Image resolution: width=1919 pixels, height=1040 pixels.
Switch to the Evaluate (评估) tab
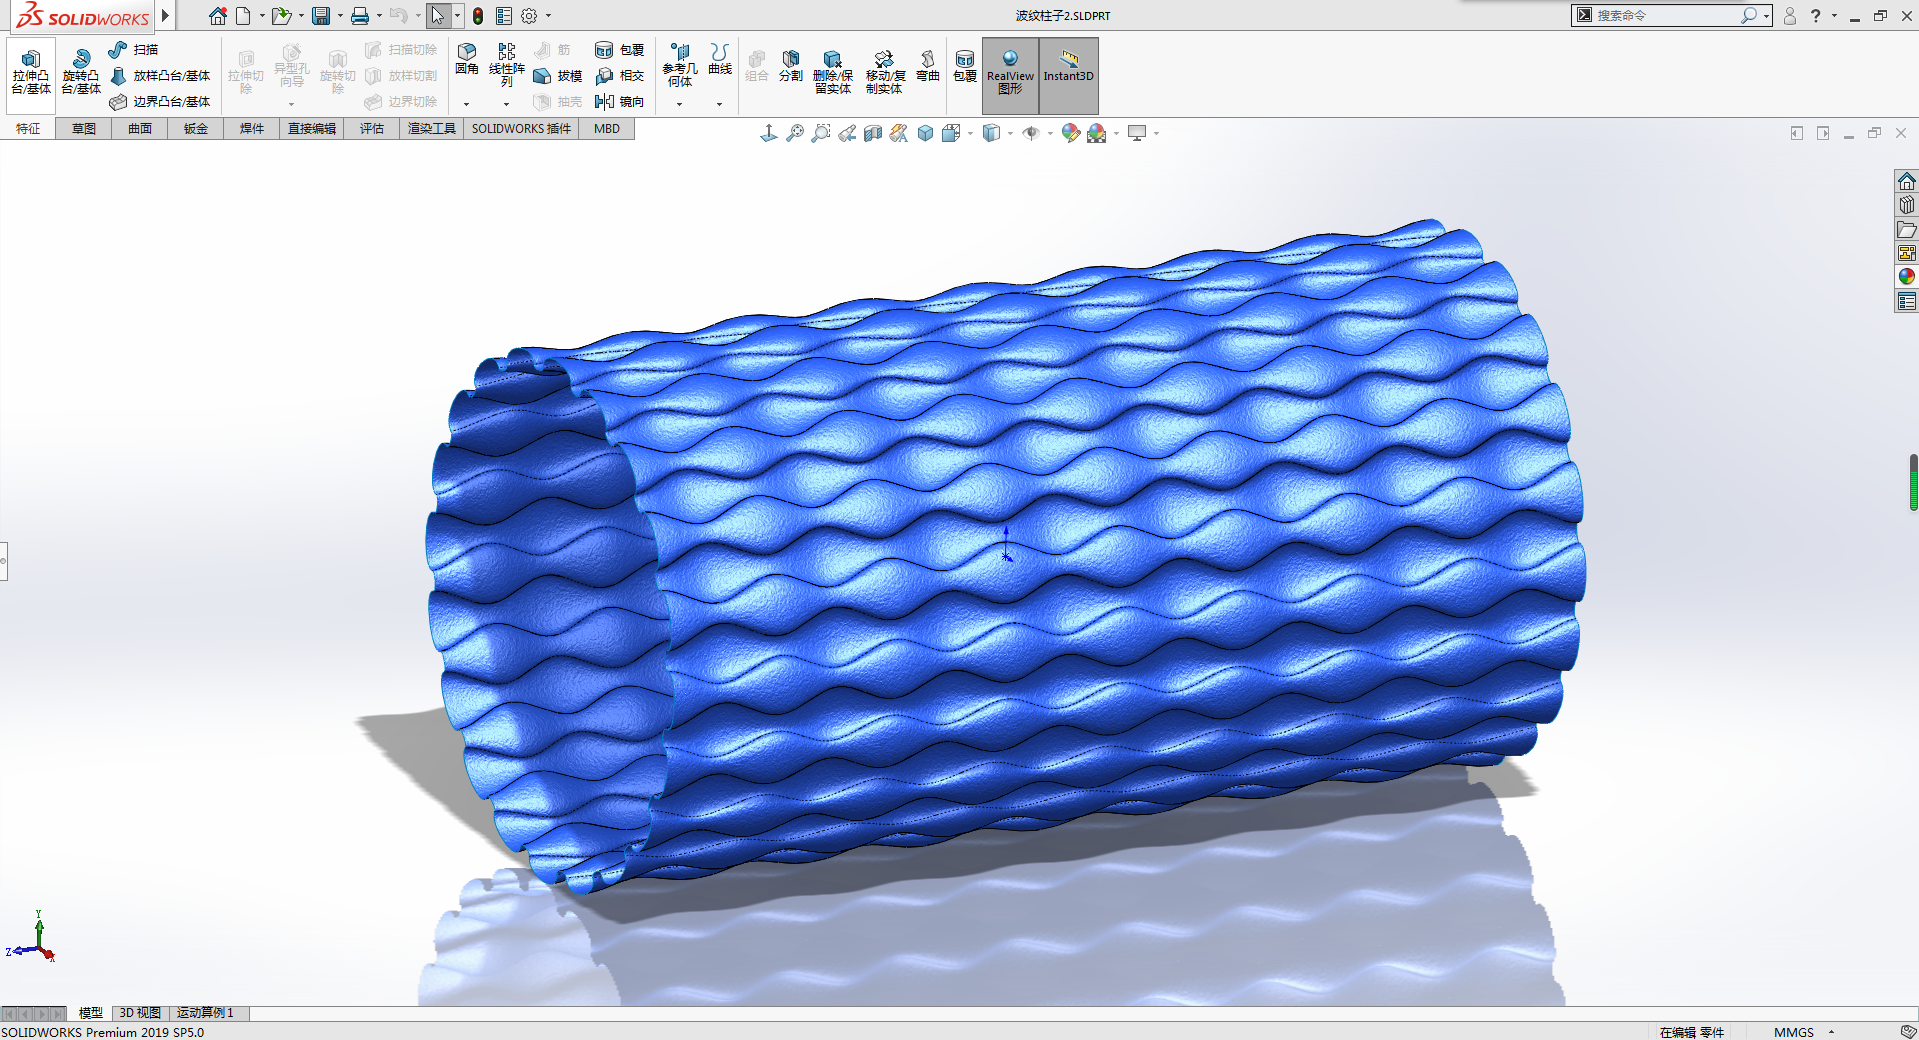pos(372,129)
